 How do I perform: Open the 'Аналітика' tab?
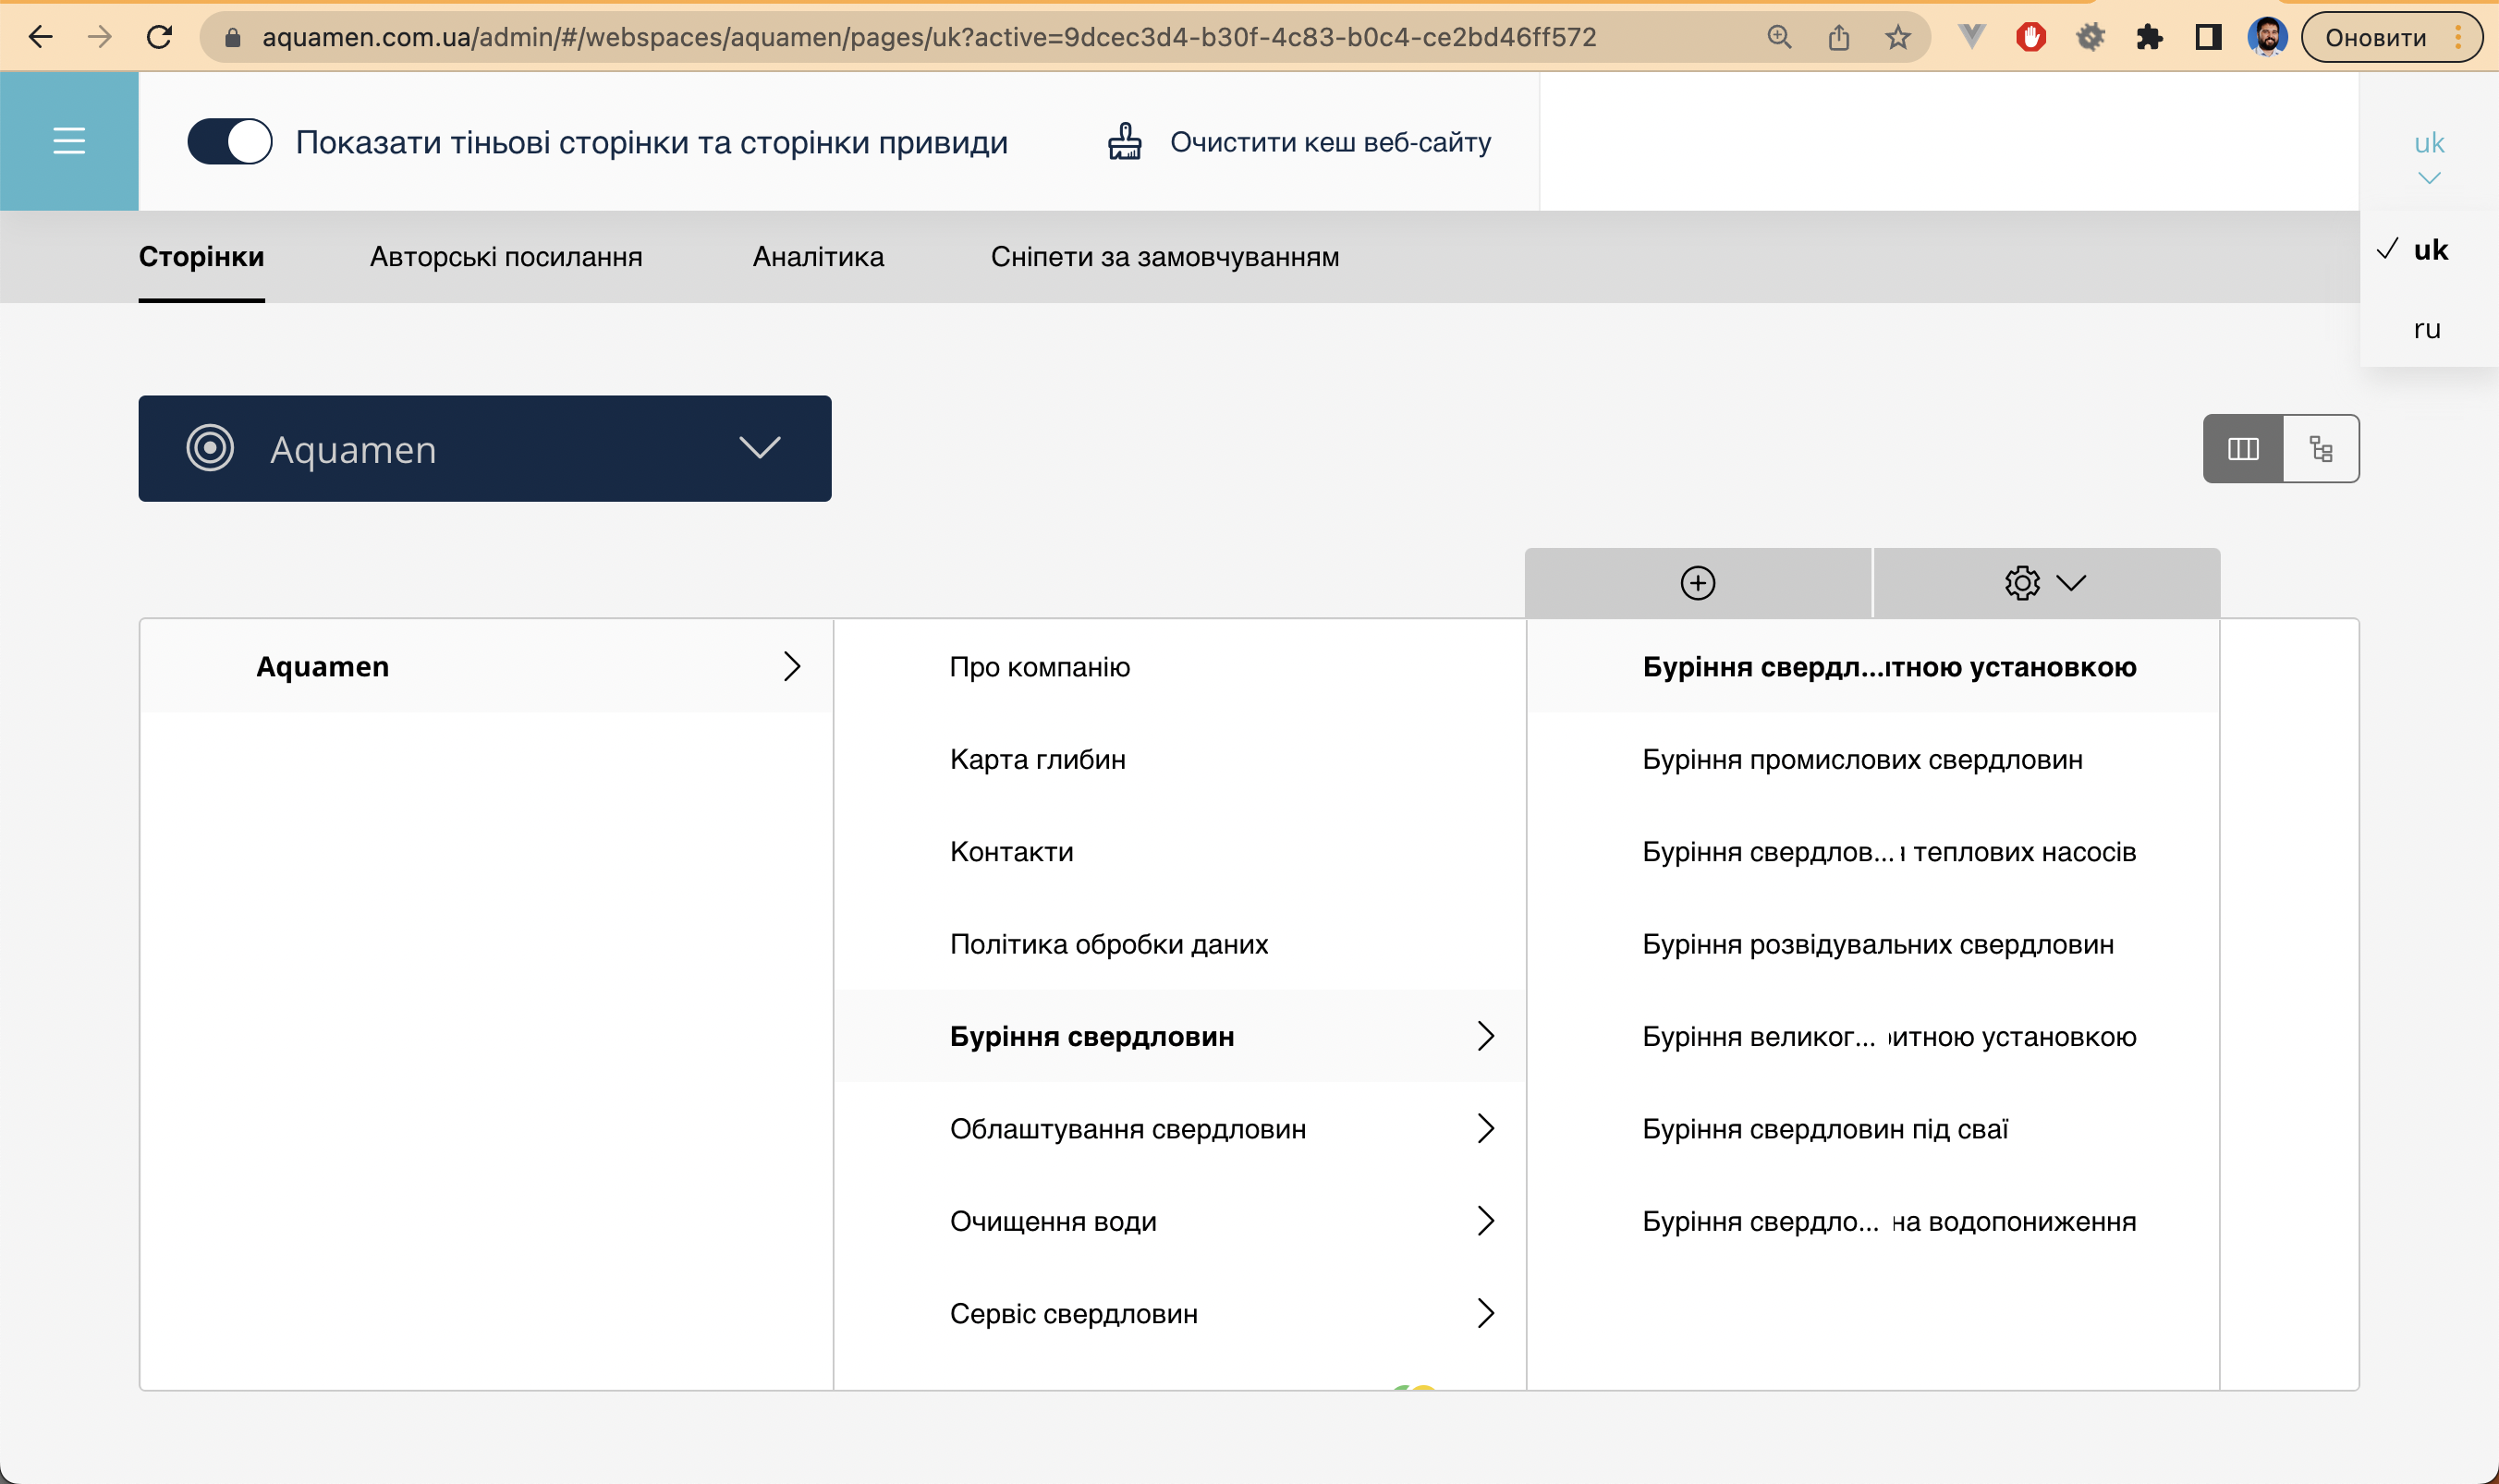pyautogui.click(x=818, y=257)
